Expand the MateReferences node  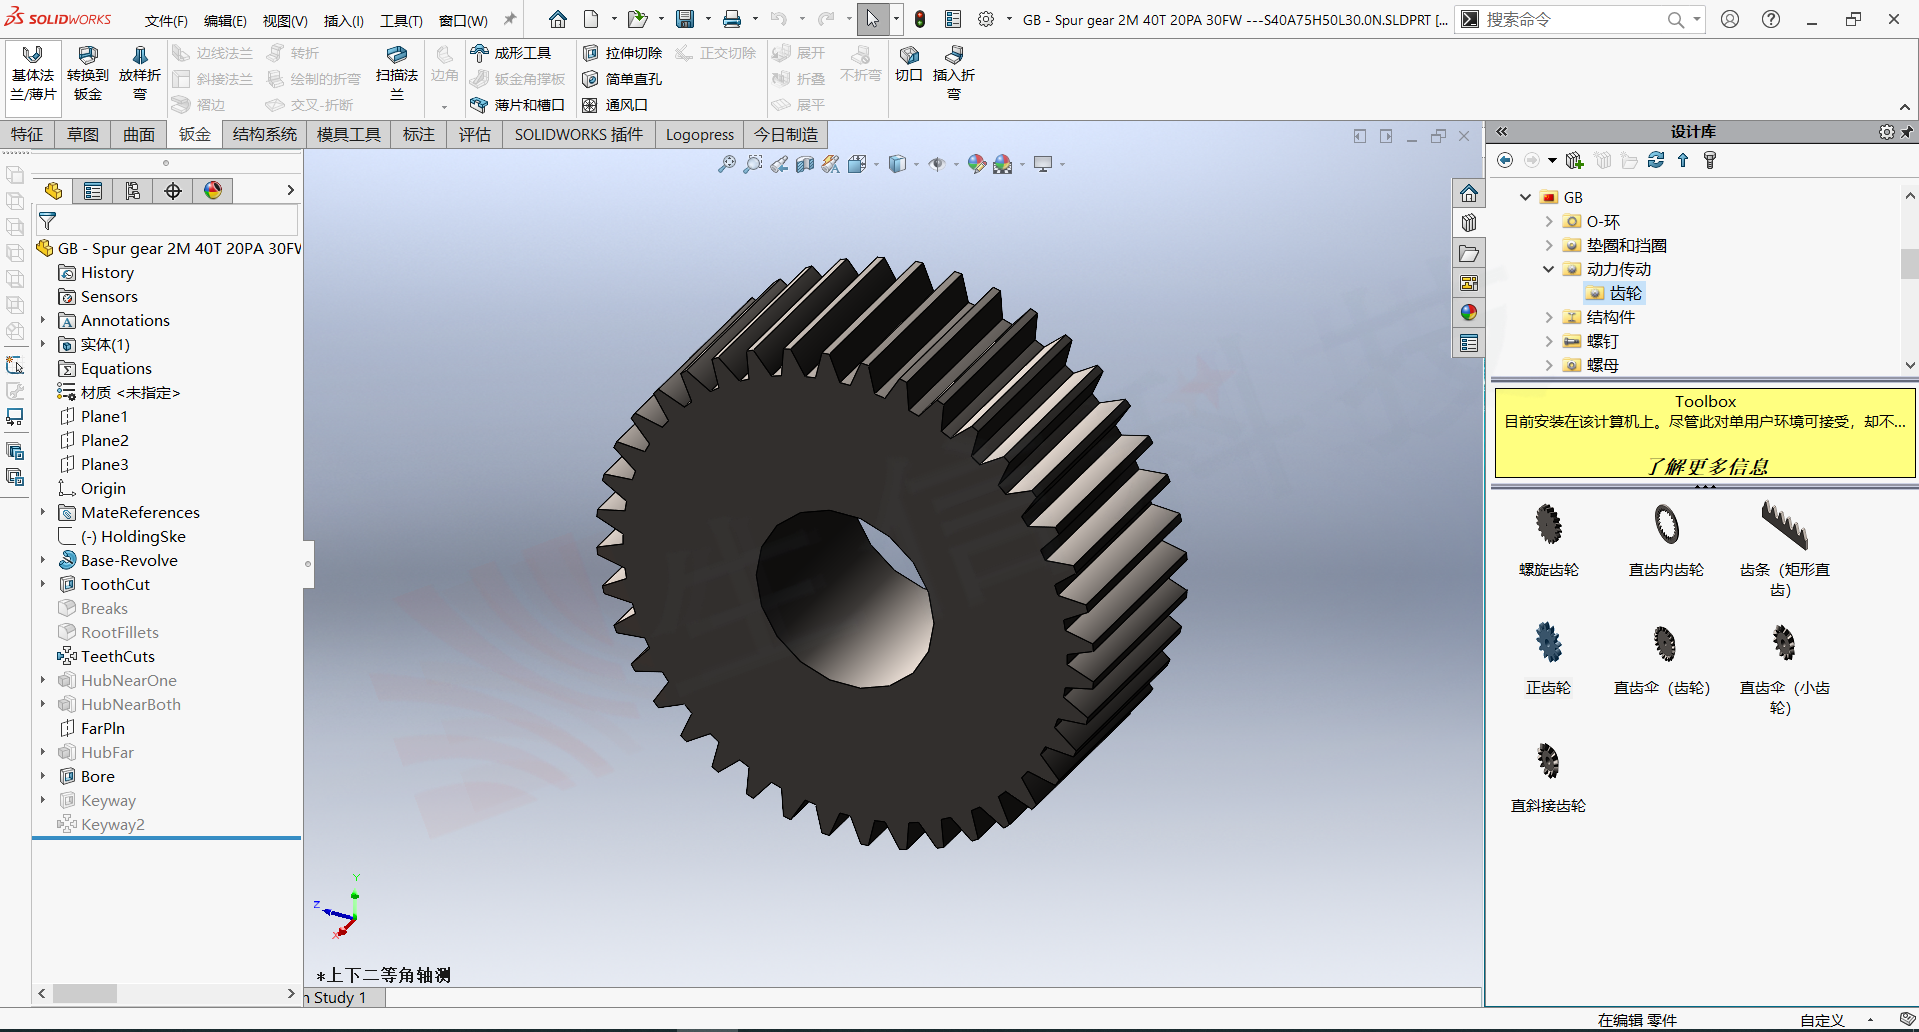pos(43,512)
